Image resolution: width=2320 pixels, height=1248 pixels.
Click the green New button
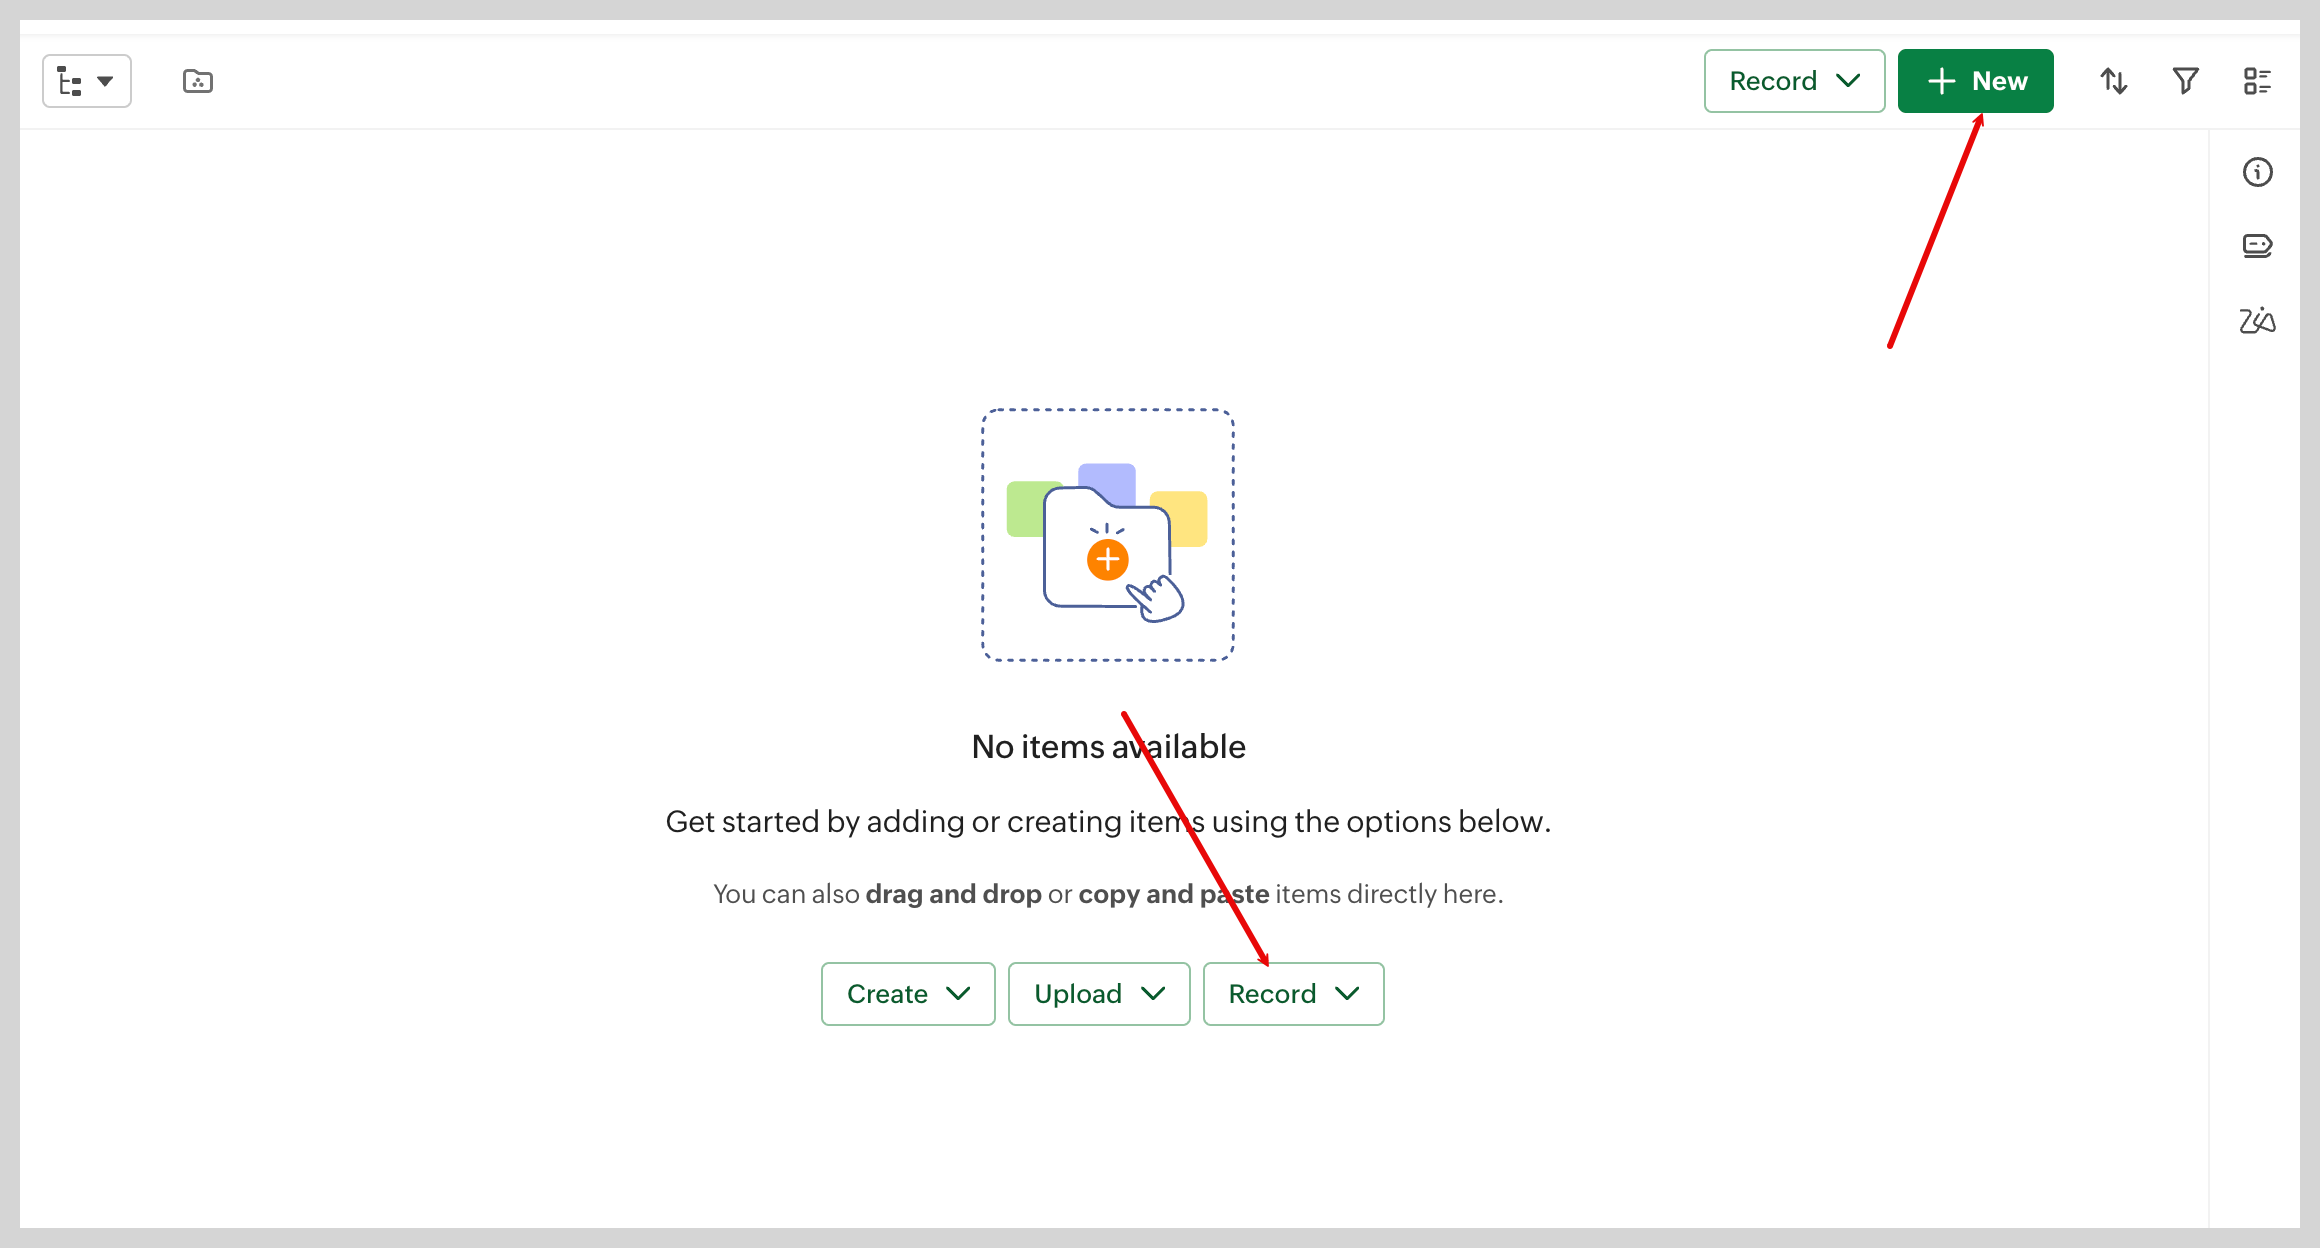click(1976, 81)
